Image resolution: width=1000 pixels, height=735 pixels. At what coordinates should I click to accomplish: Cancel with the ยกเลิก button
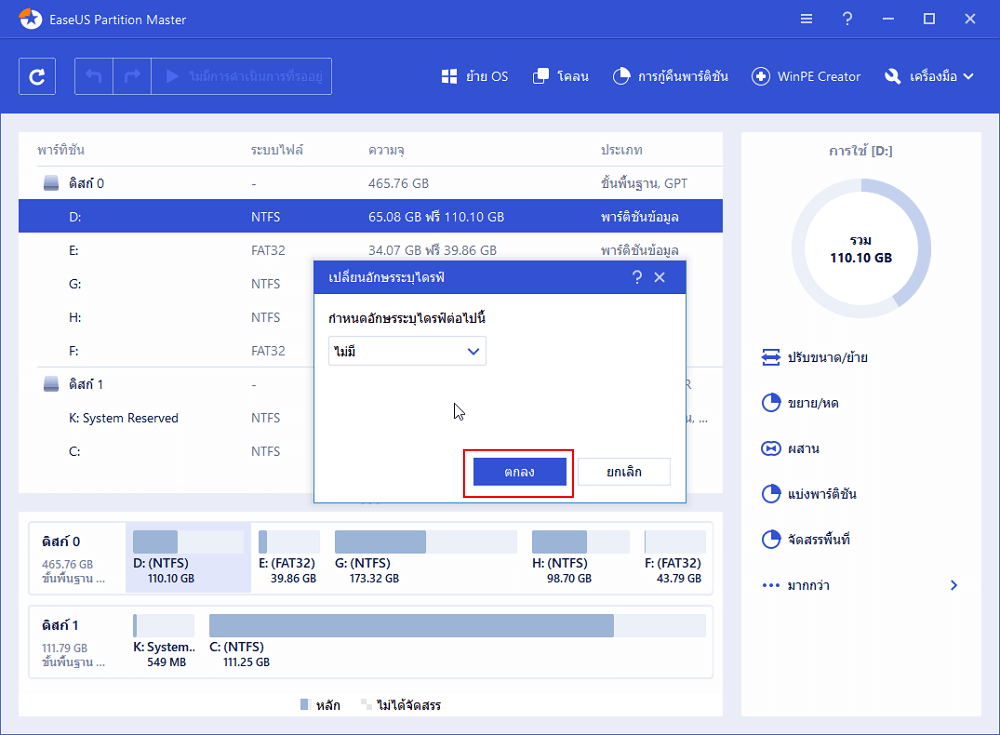[x=624, y=471]
